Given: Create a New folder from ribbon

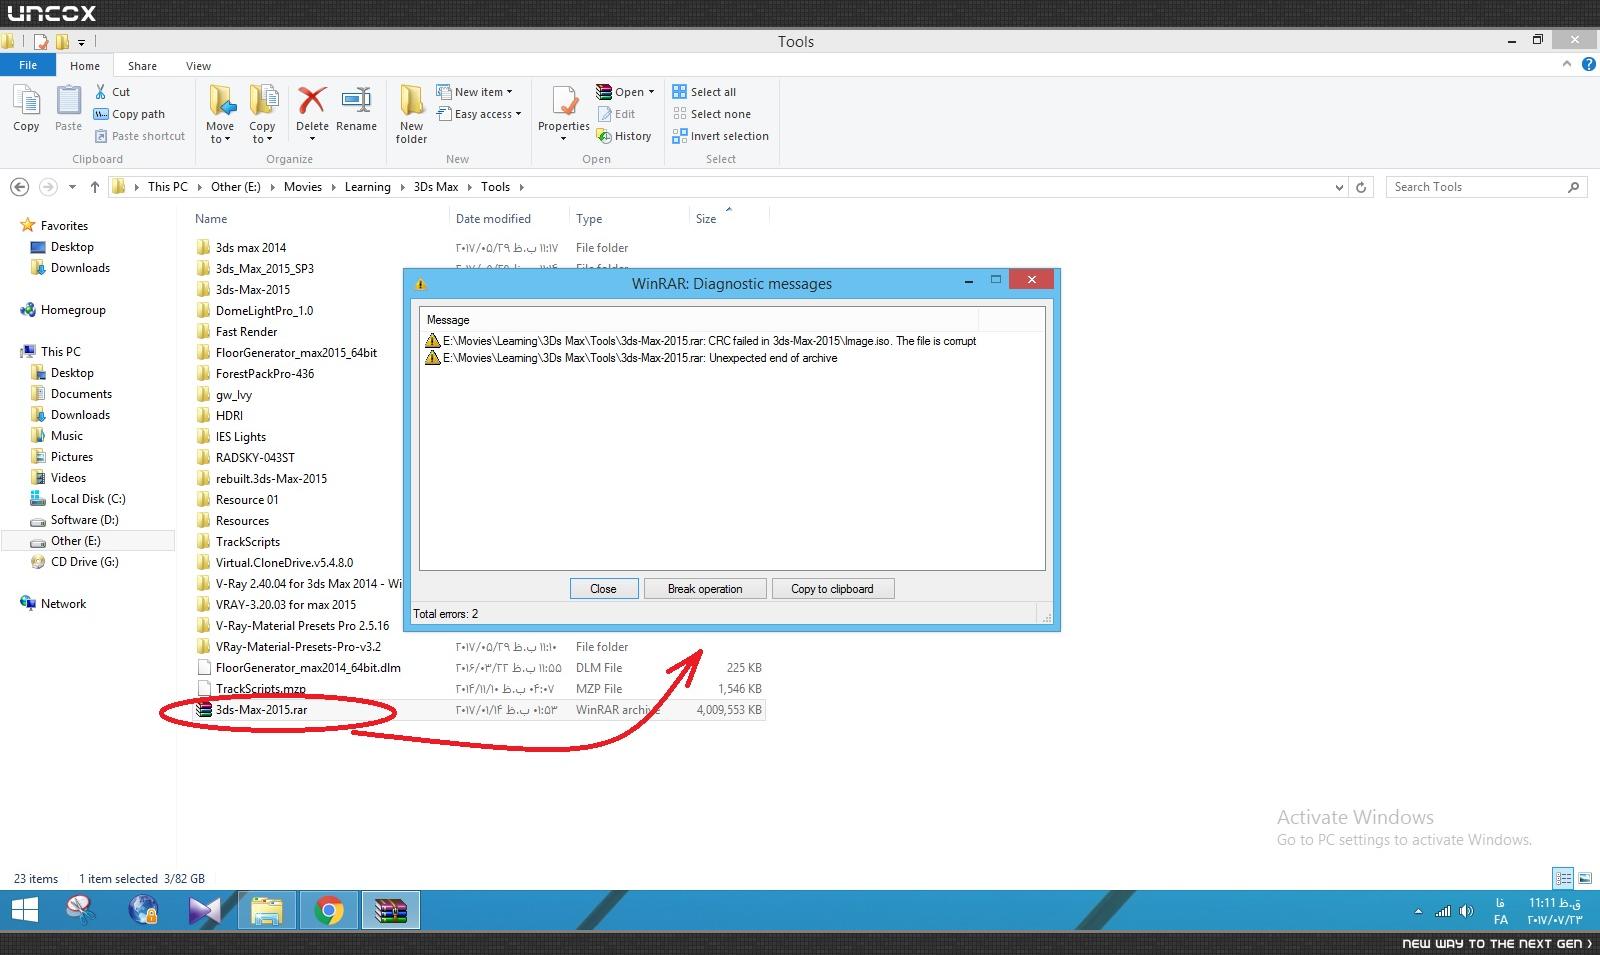Looking at the screenshot, I should (x=411, y=114).
